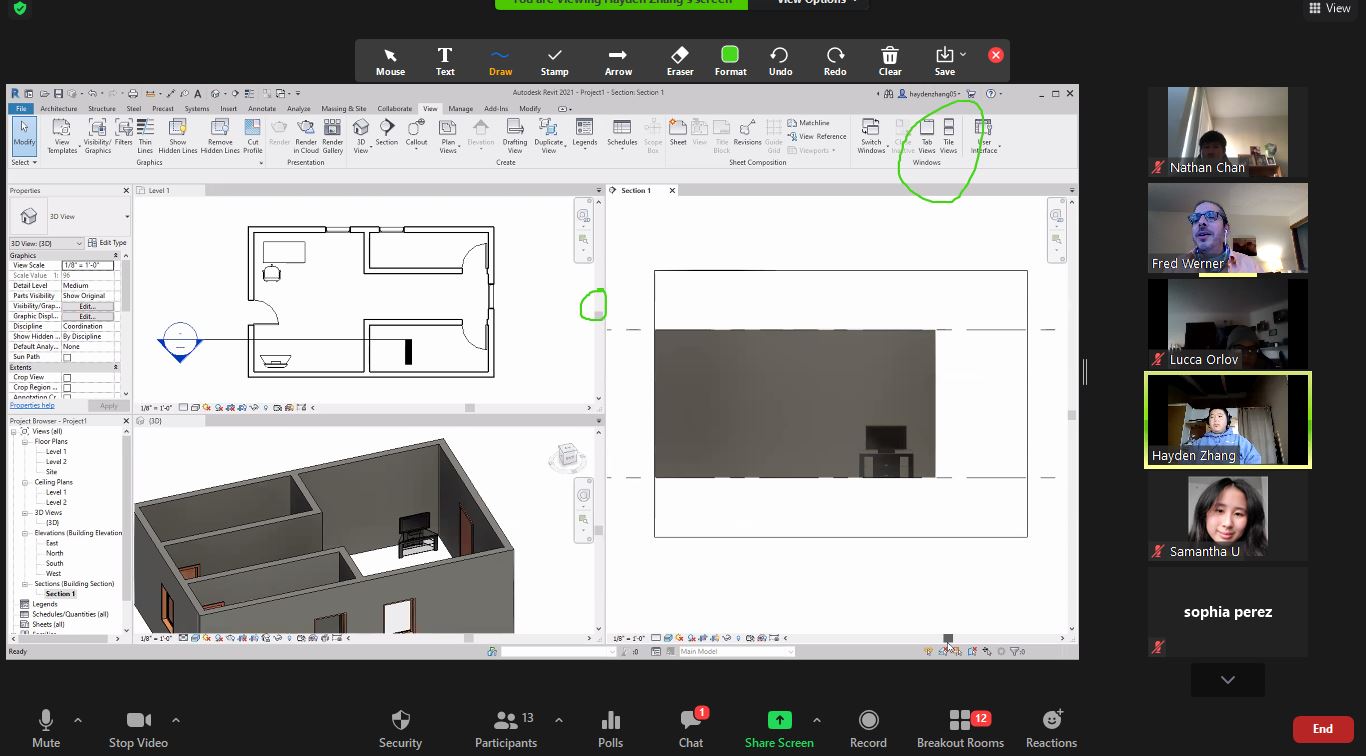Screen dimensions: 1366x756
Task: Enable the Sun Path checkbox
Action: 67,357
